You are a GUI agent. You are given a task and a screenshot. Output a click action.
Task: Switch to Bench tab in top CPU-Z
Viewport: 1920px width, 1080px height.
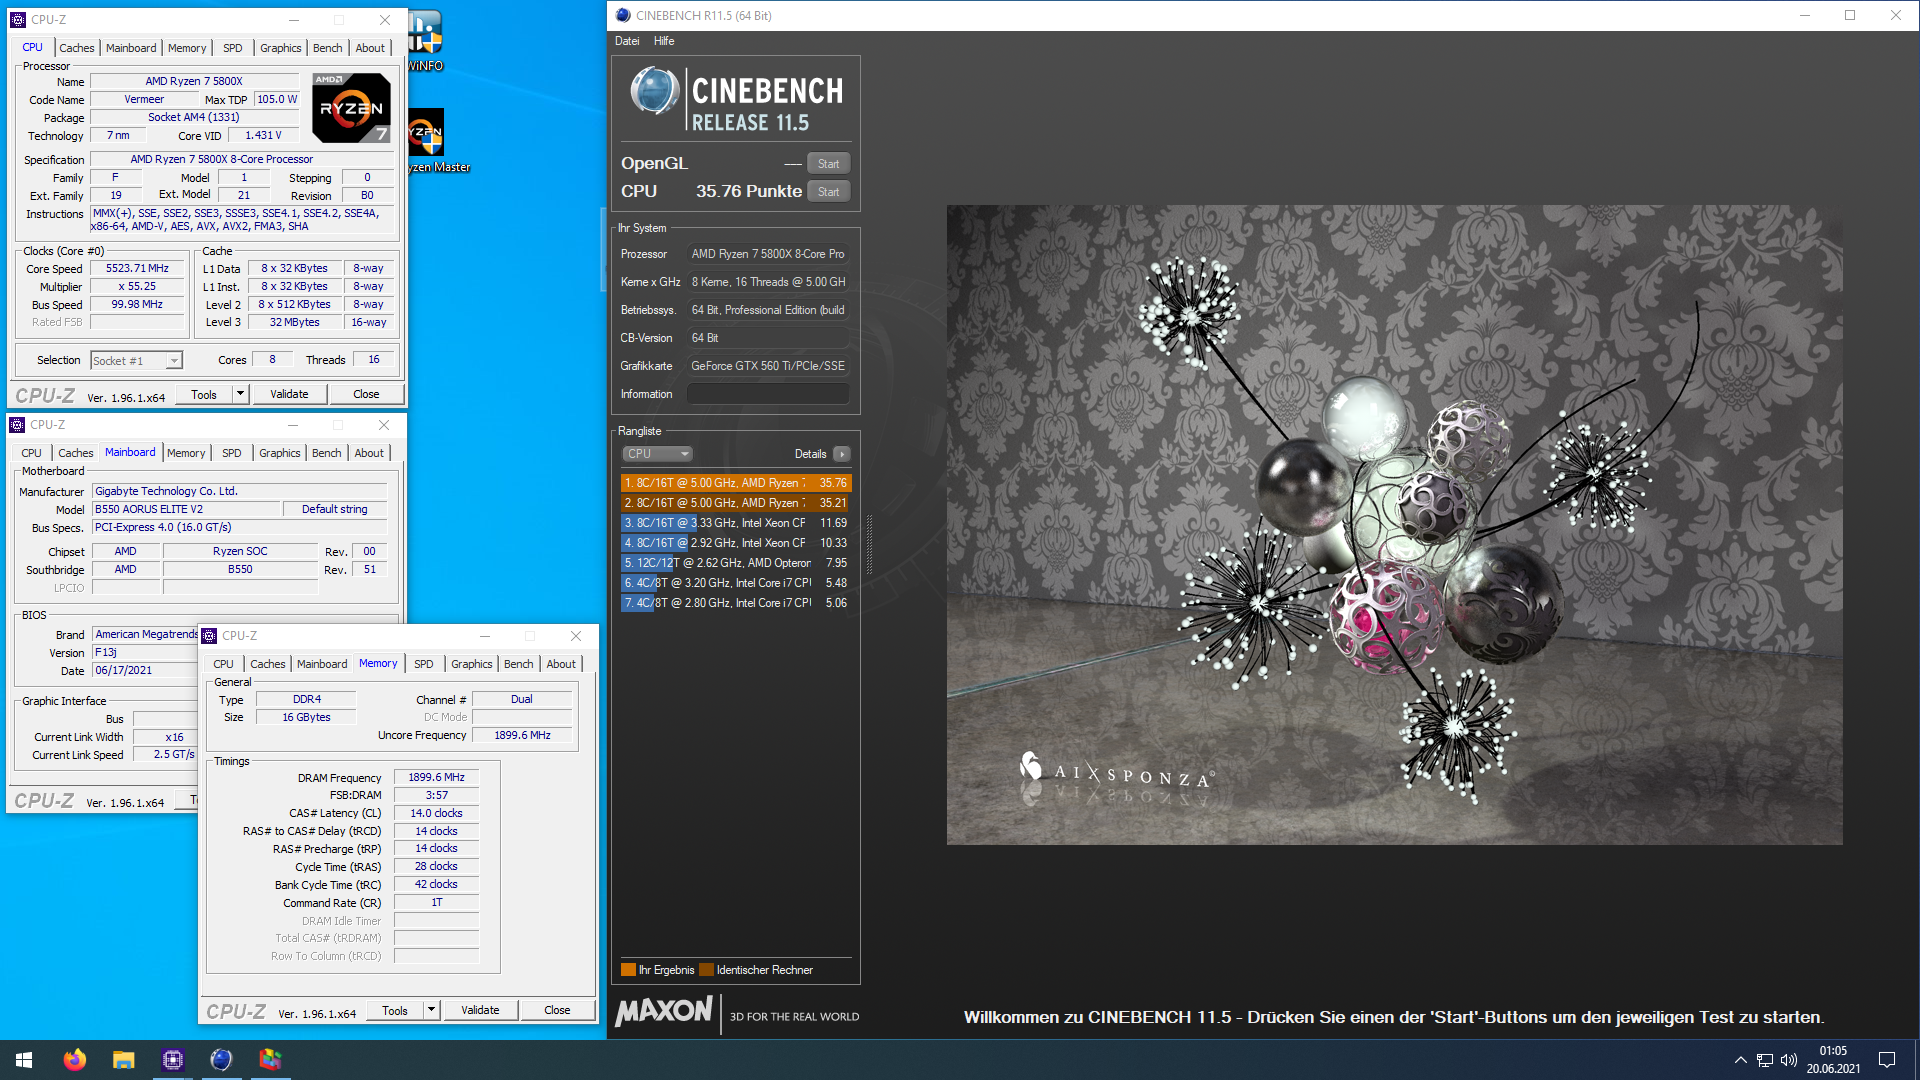click(327, 48)
